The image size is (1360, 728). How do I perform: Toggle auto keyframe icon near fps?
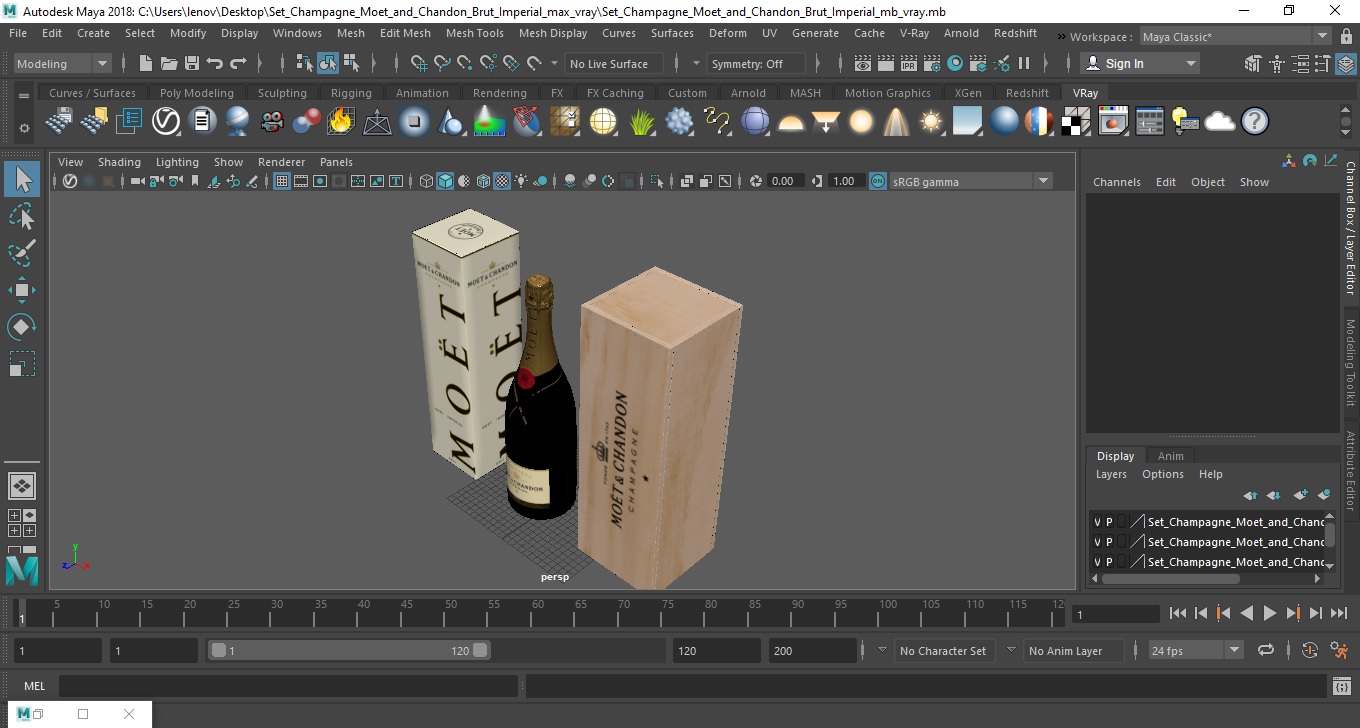click(x=1310, y=650)
